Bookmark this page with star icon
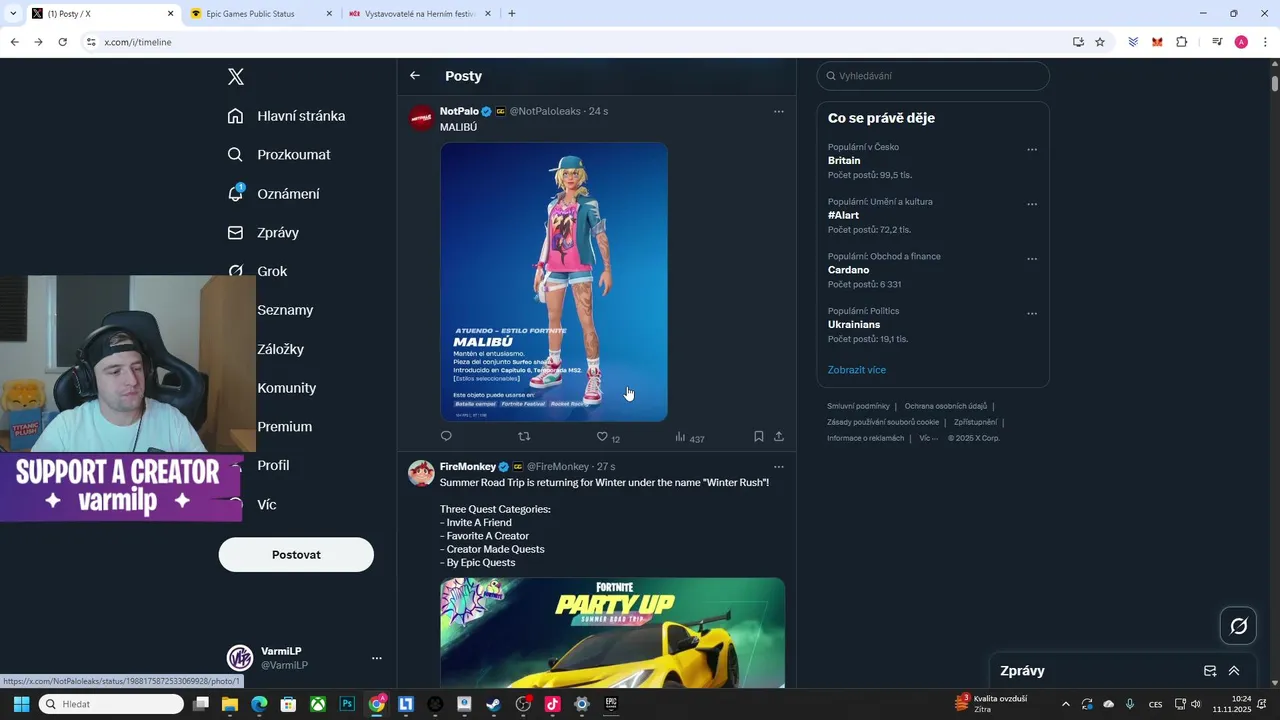 (1100, 42)
